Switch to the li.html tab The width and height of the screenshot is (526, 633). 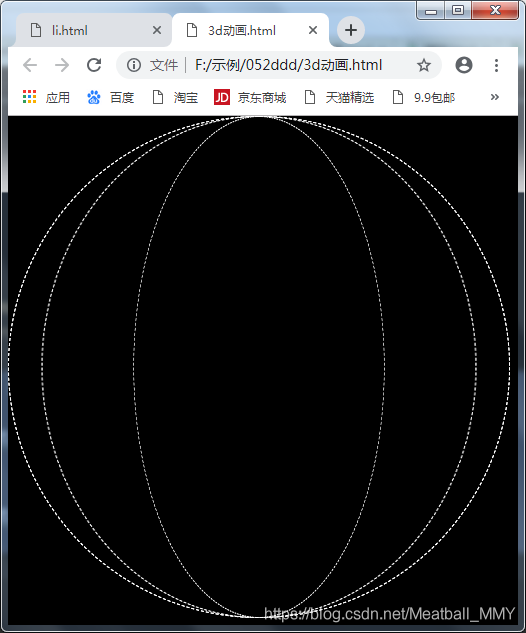tap(94, 30)
